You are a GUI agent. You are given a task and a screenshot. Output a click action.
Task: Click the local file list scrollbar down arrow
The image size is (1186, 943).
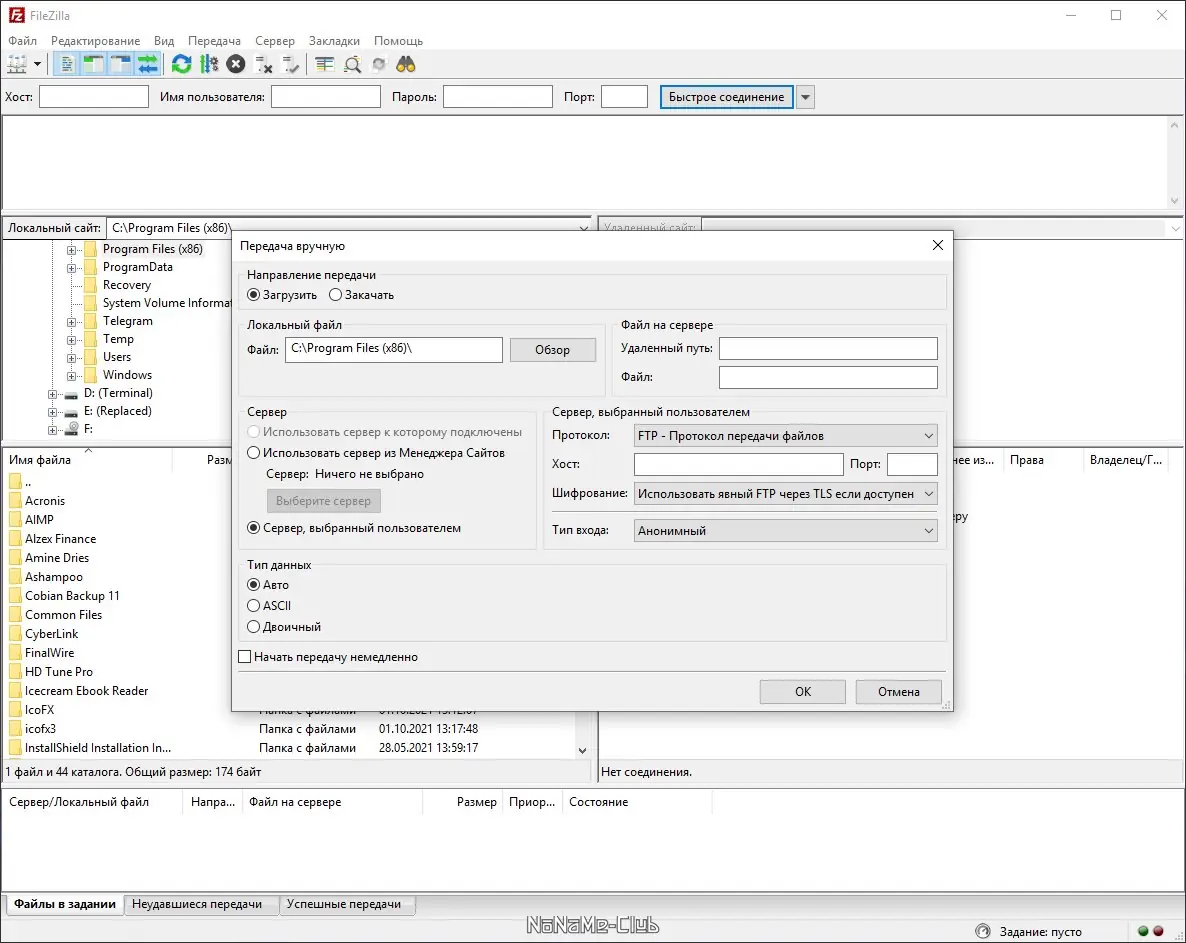pyautogui.click(x=583, y=750)
